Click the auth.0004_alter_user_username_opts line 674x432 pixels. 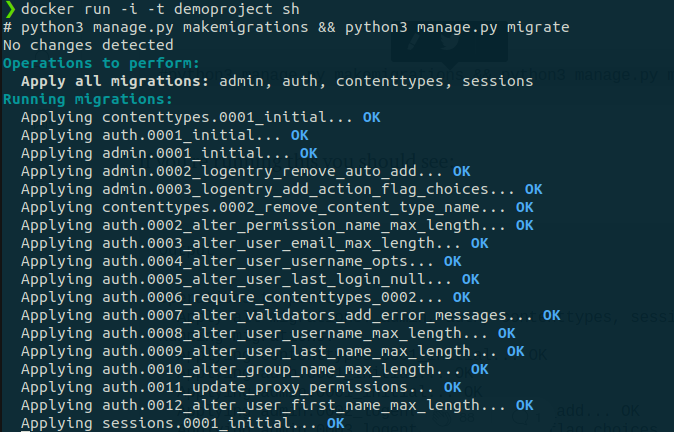click(241, 262)
